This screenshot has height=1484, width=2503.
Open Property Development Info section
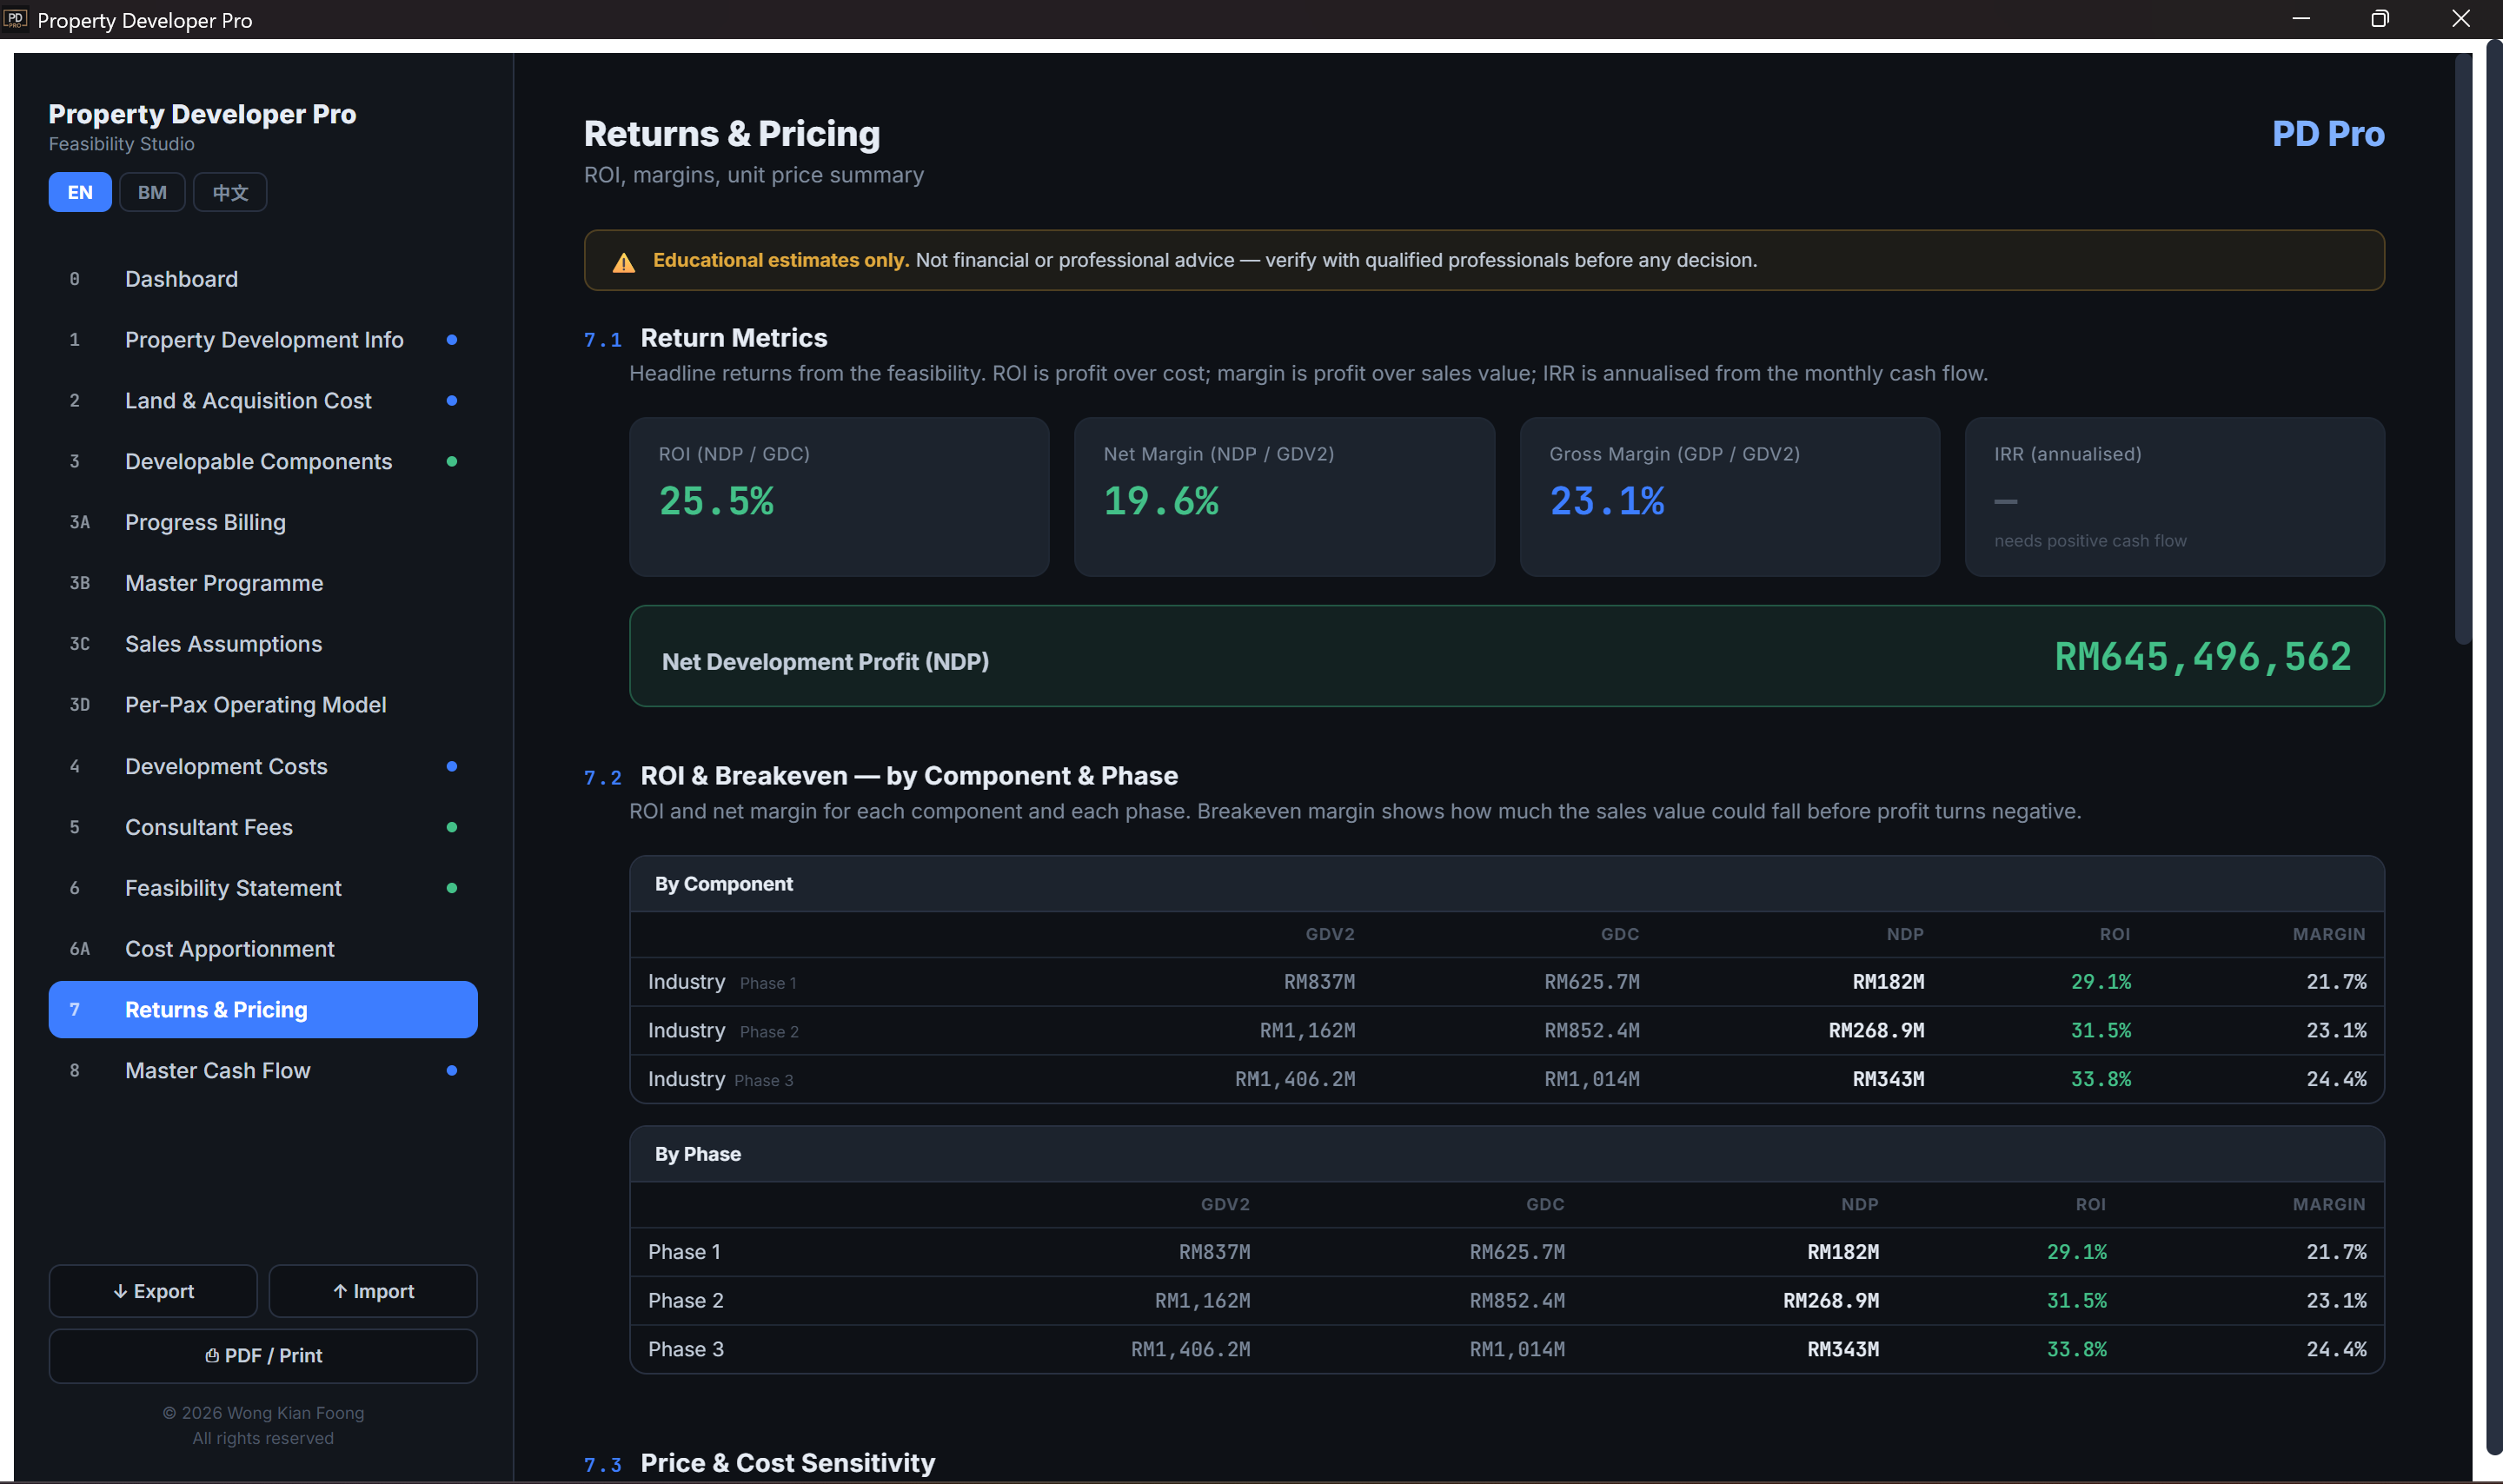pyautogui.click(x=263, y=340)
